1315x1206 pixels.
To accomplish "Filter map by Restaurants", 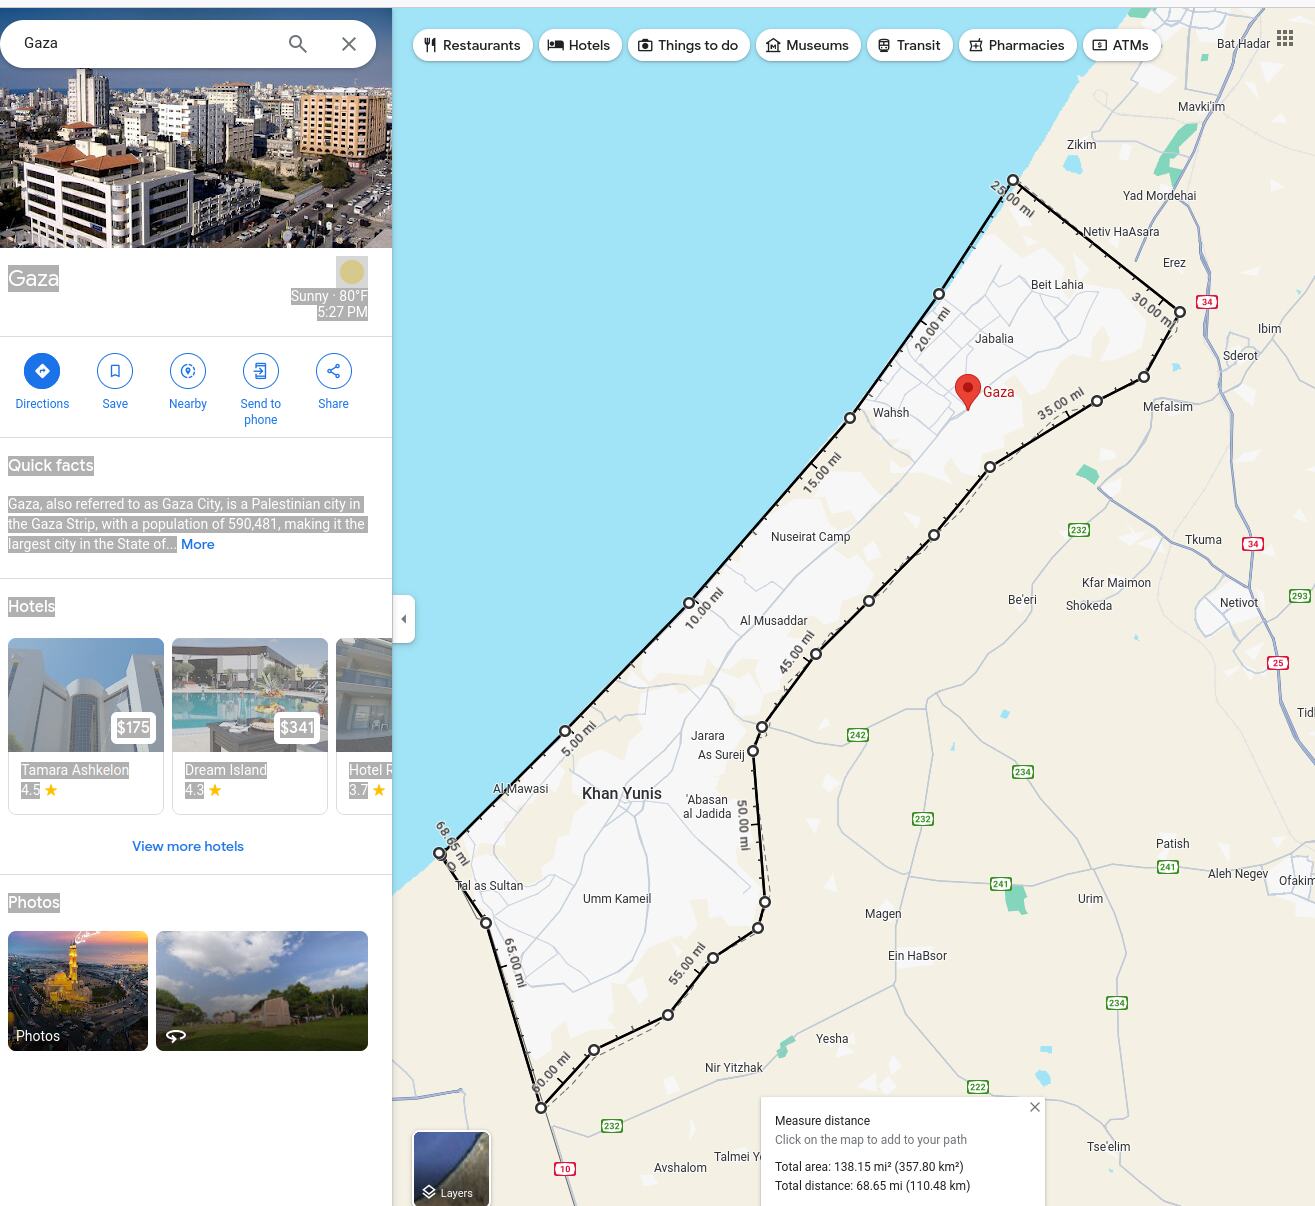I will (x=472, y=45).
